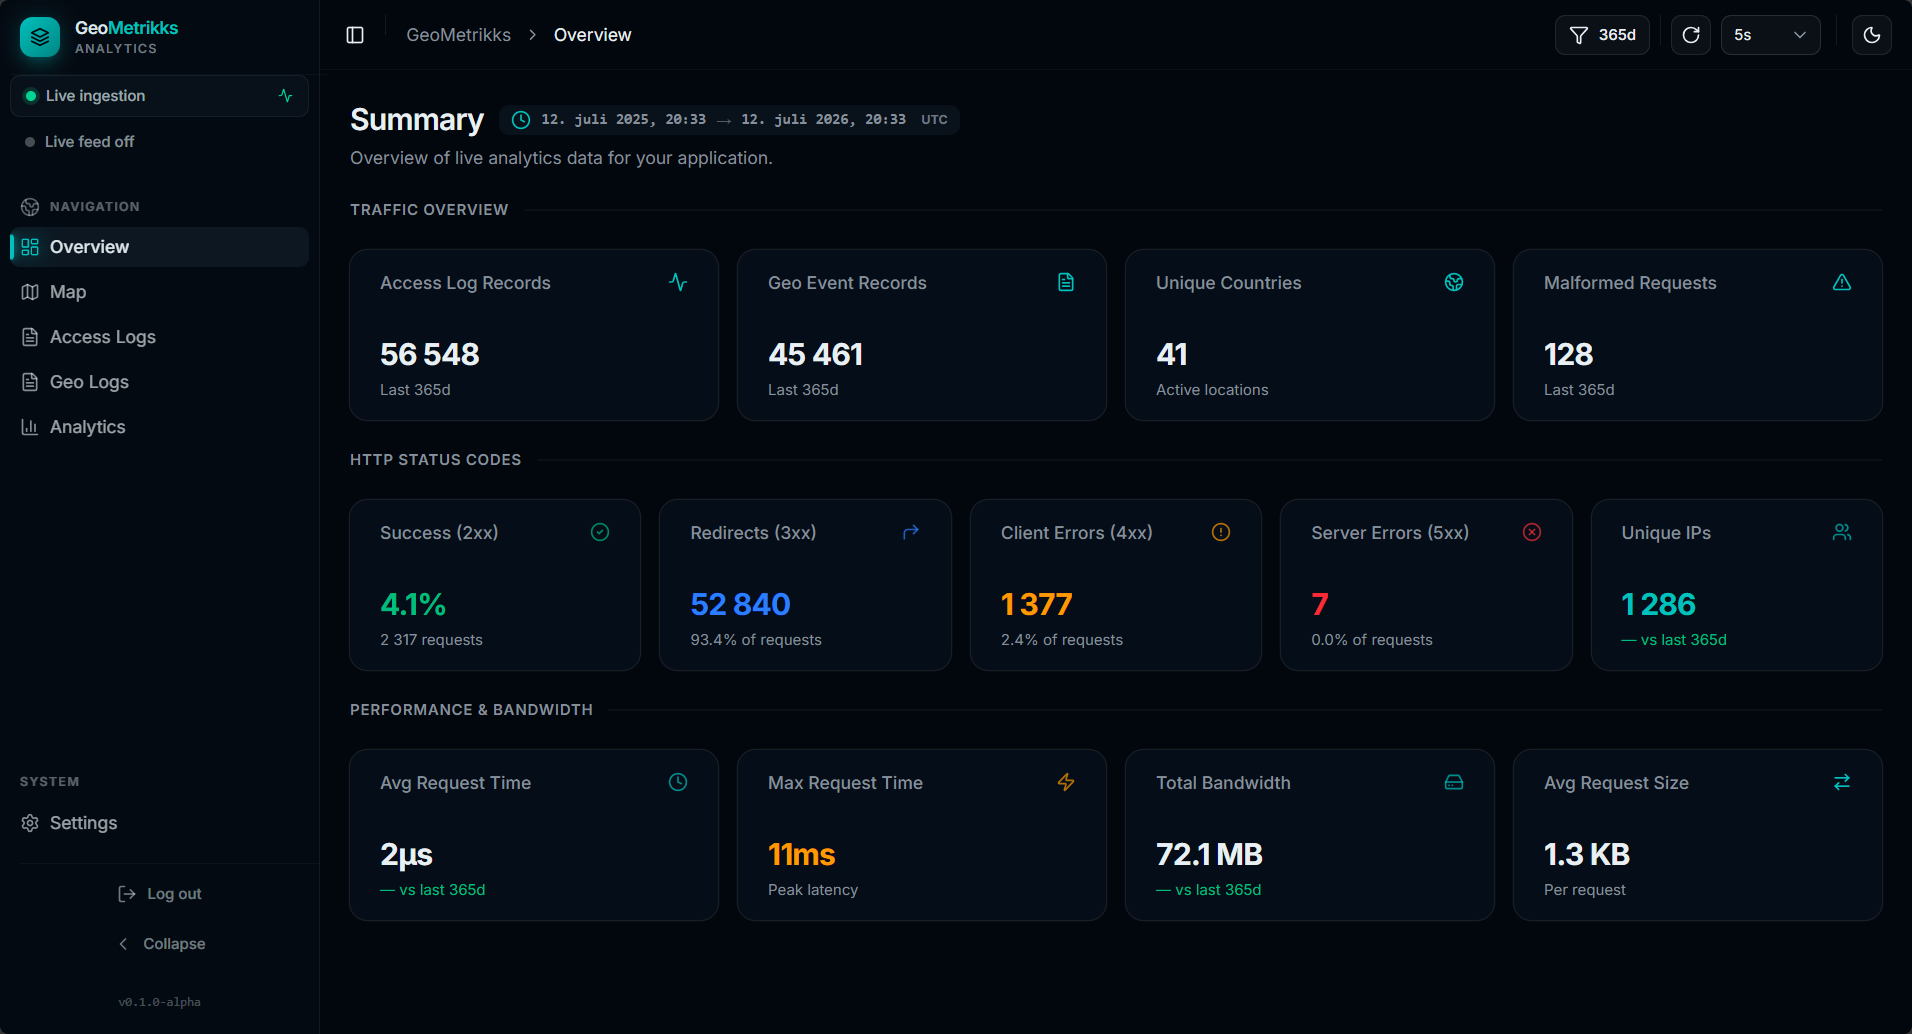Click the 45 461 geo events value

[816, 355]
